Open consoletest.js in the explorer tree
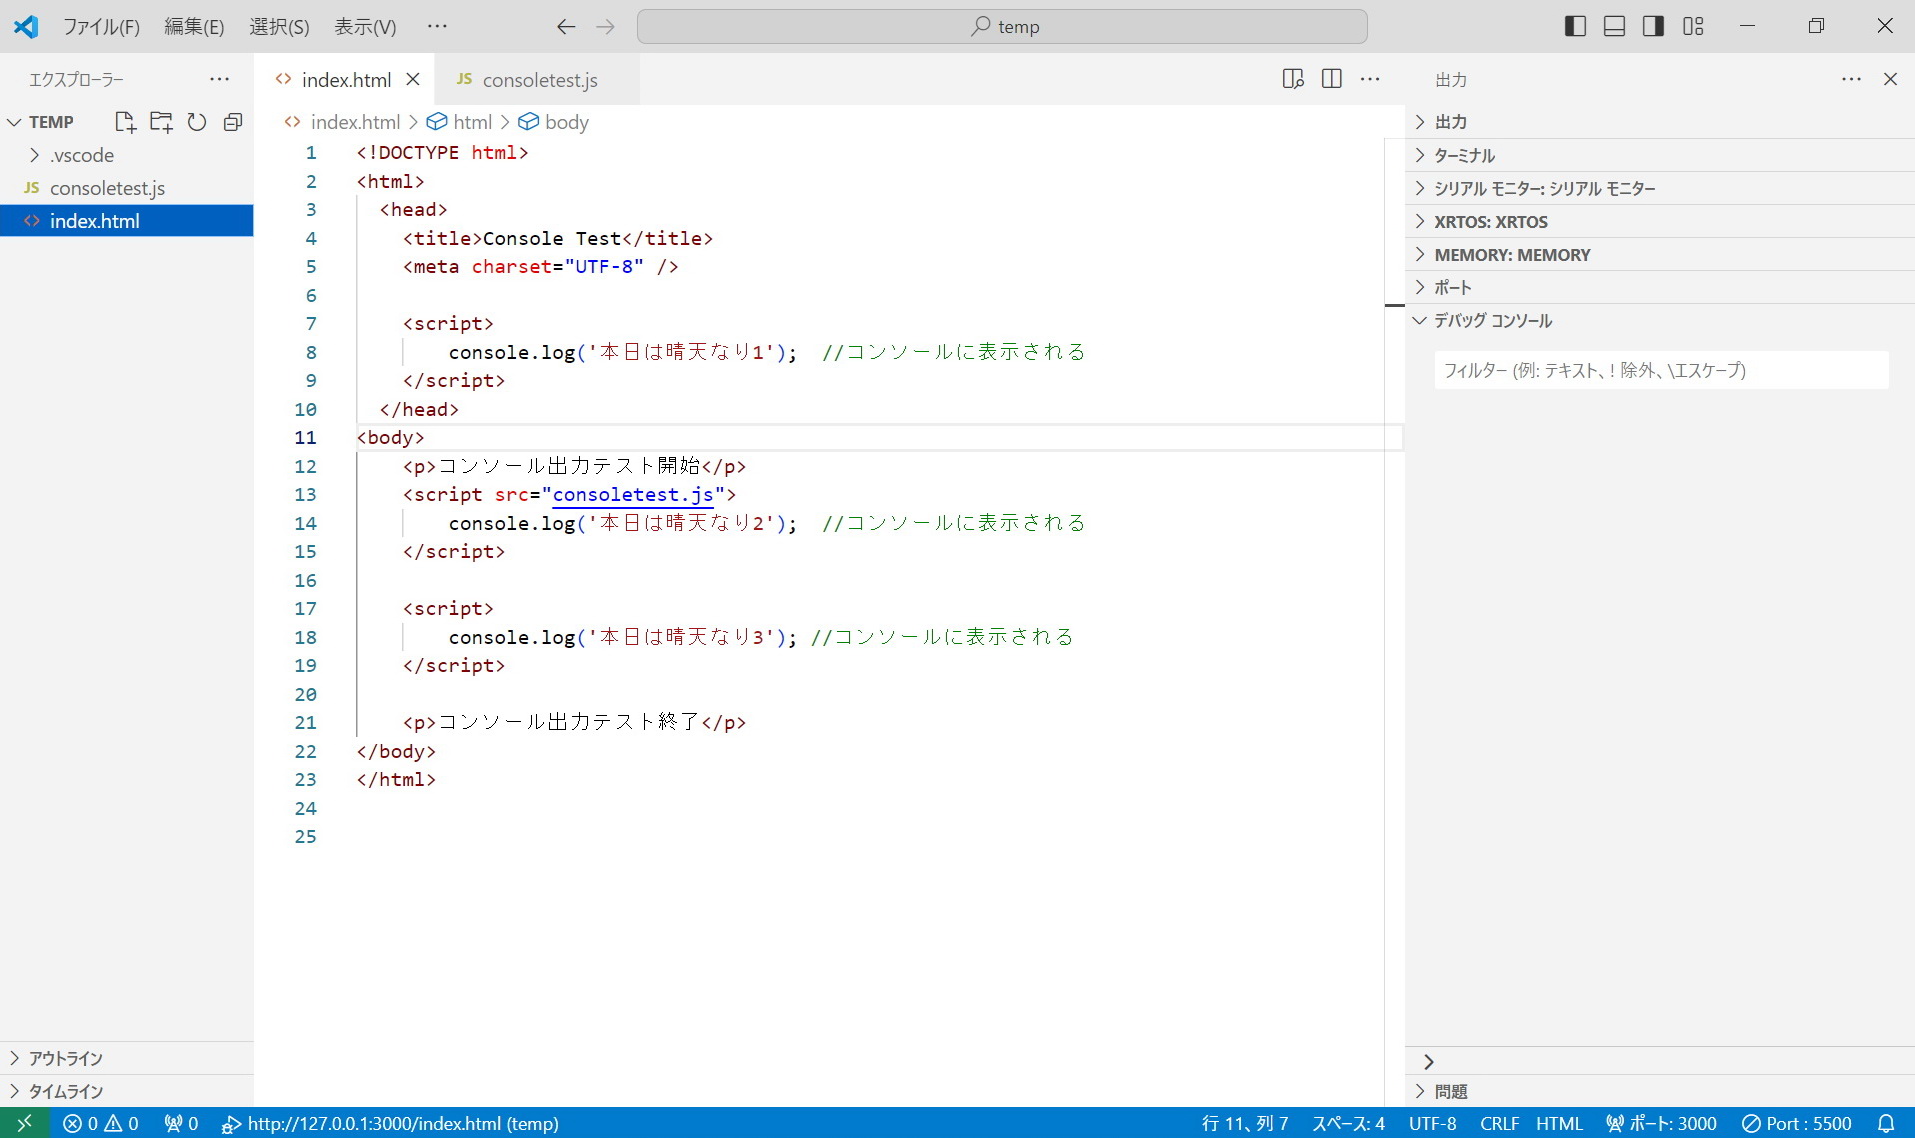The width and height of the screenshot is (1915, 1138). coord(127,188)
